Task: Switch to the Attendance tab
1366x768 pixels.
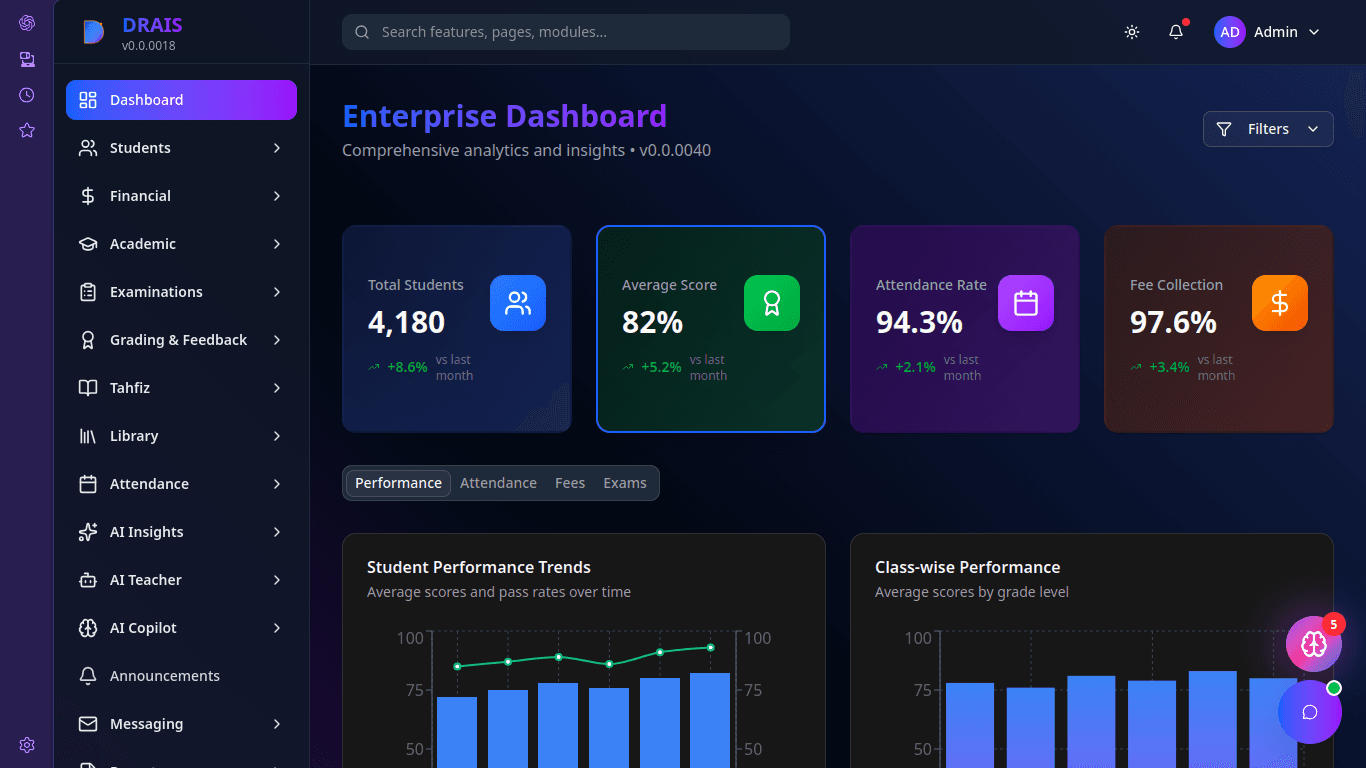Action: click(498, 482)
